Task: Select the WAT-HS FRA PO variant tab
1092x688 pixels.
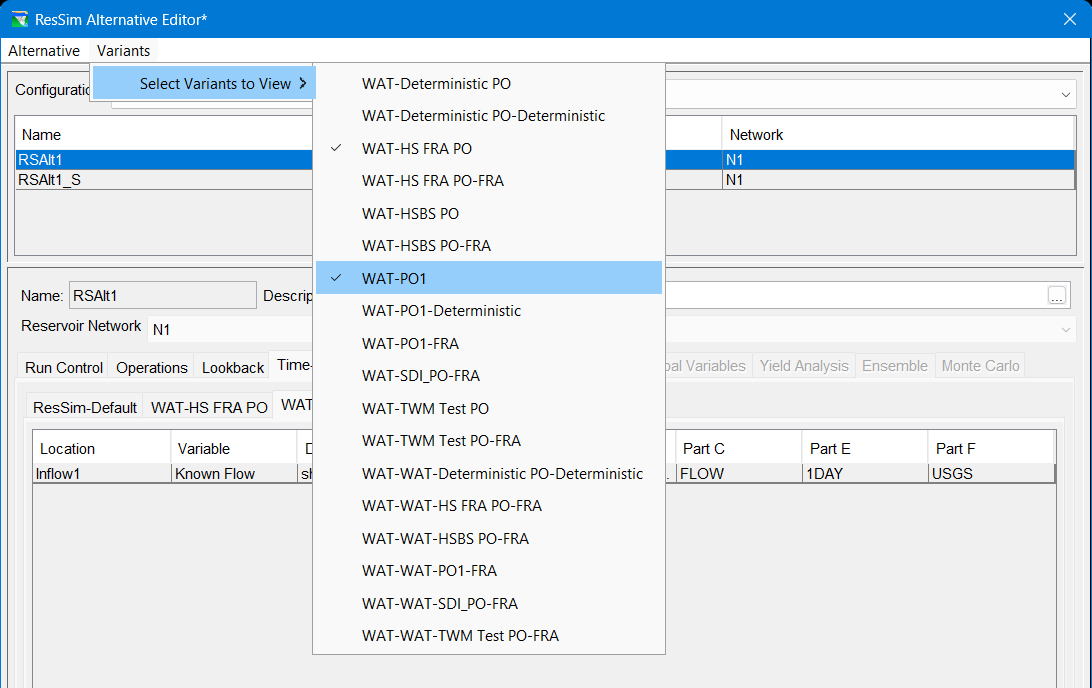Action: (209, 407)
